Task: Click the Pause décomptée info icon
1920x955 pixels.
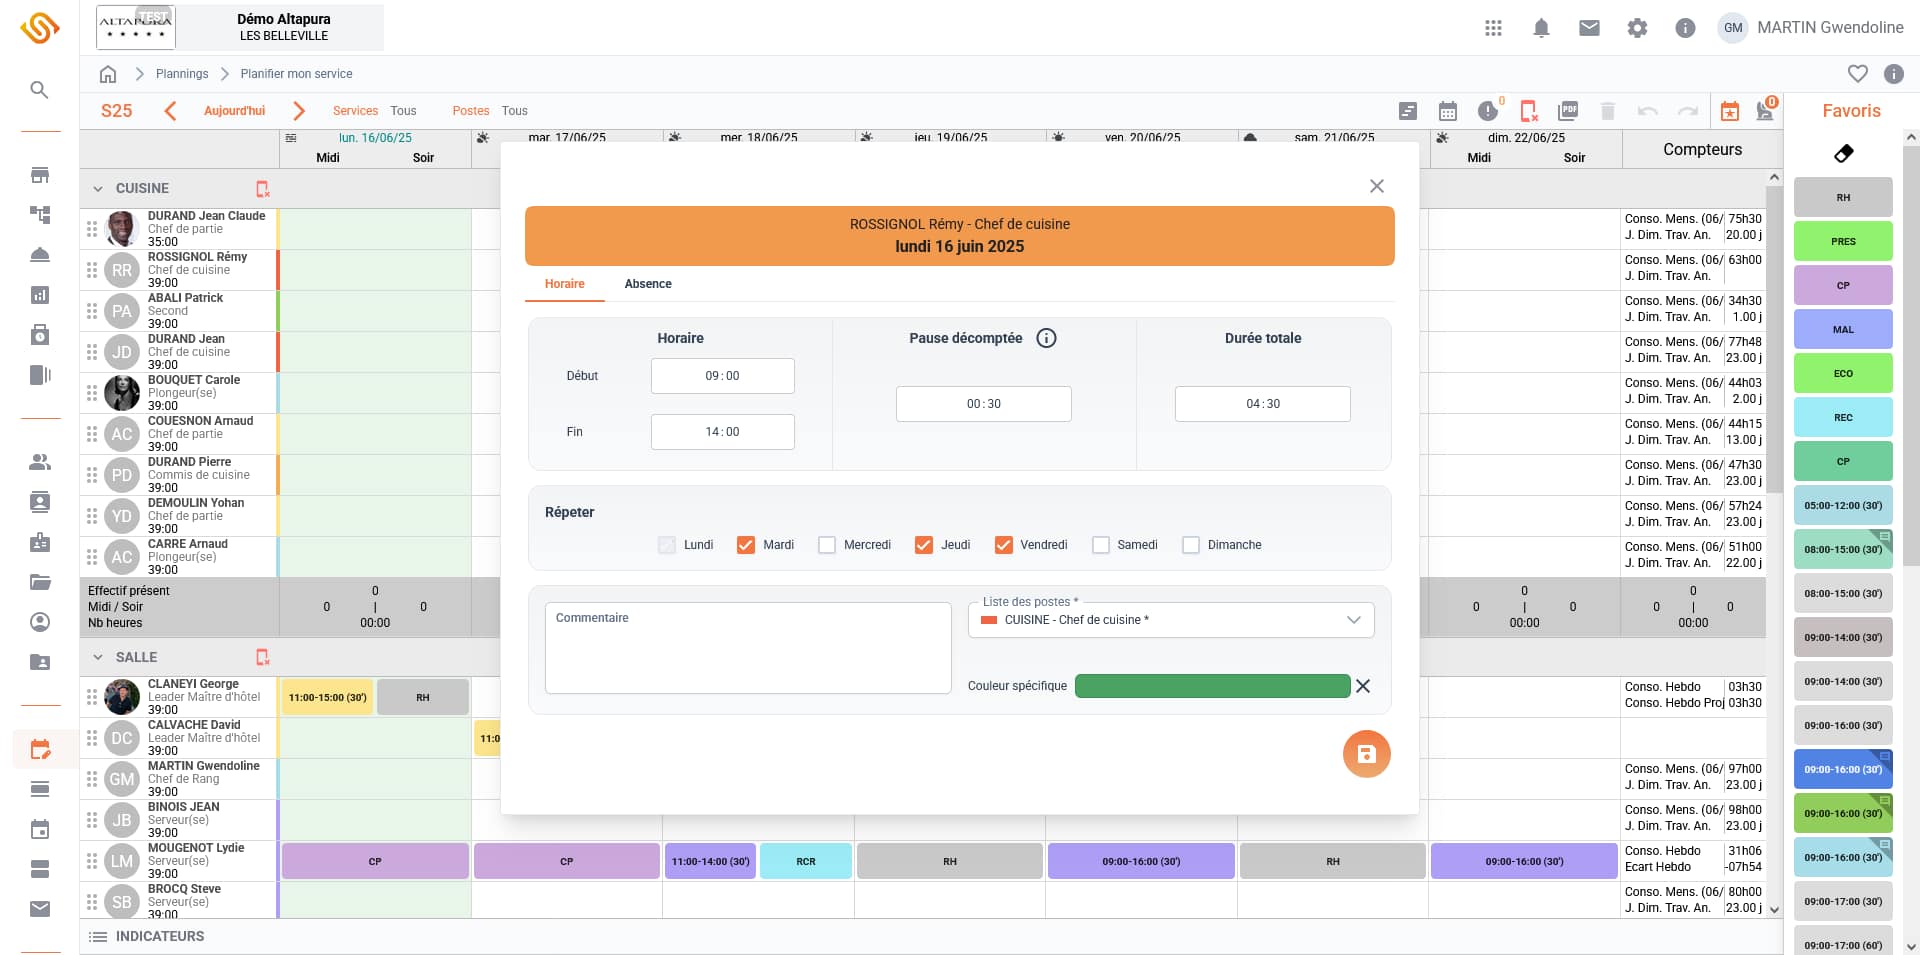Action: click(1046, 338)
